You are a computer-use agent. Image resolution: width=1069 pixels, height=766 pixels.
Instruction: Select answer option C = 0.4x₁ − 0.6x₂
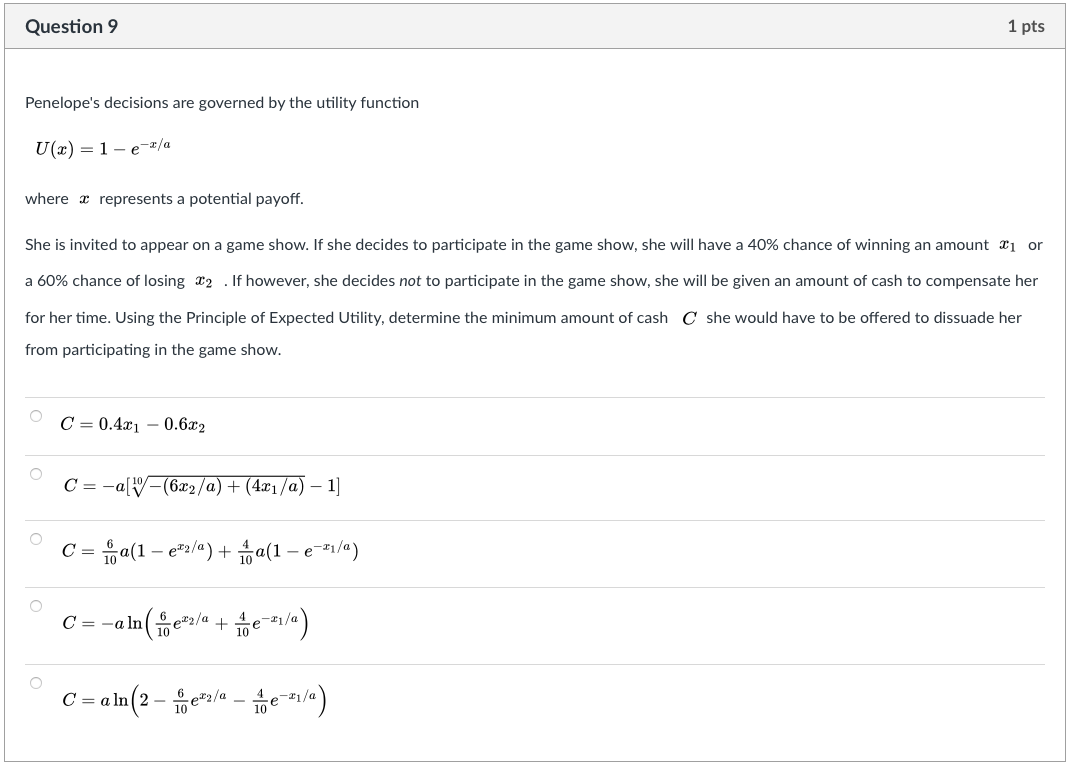pyautogui.click(x=36, y=417)
